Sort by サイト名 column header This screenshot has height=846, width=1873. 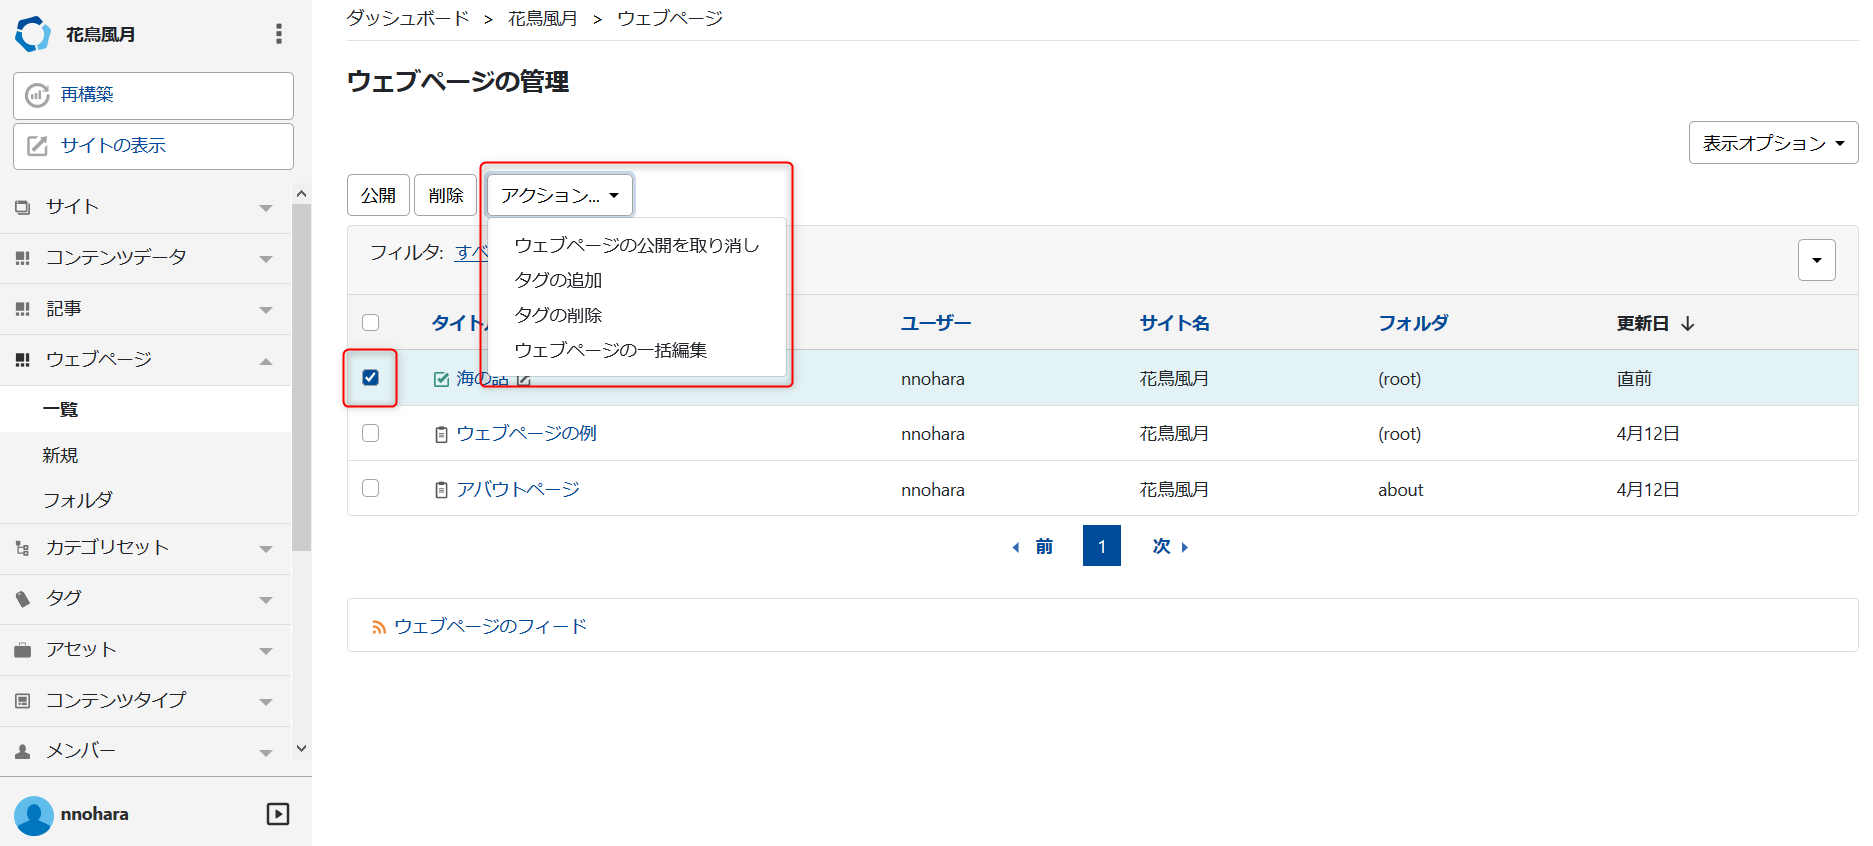tap(1174, 323)
